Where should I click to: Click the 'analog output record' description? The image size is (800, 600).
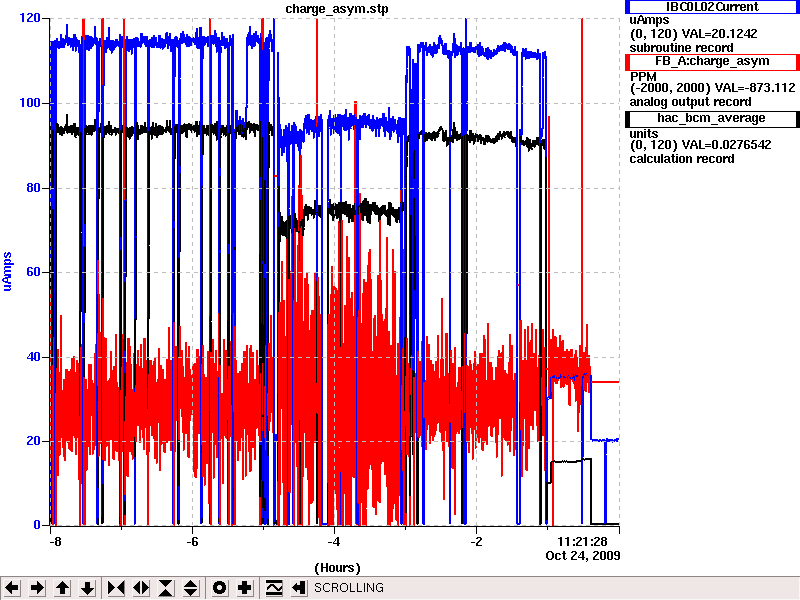click(x=690, y=102)
